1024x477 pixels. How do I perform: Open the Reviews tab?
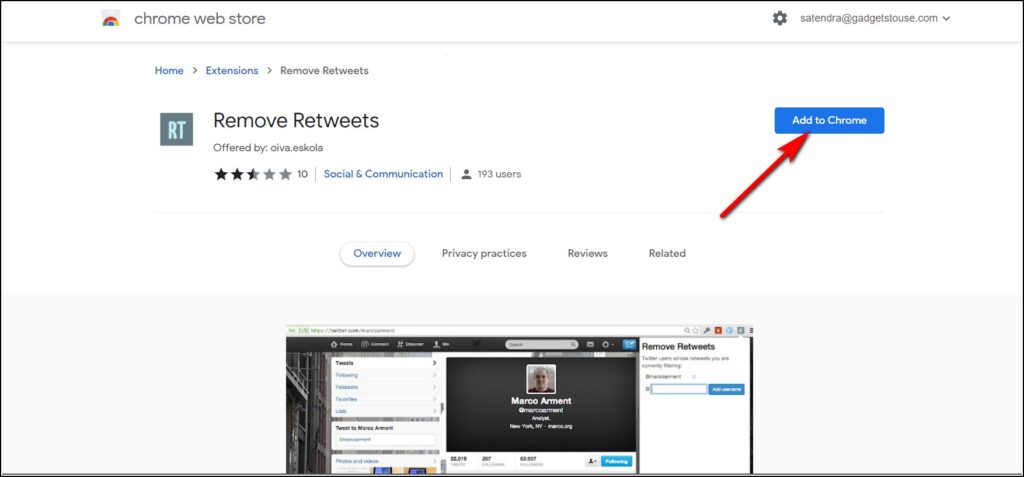pyautogui.click(x=587, y=254)
